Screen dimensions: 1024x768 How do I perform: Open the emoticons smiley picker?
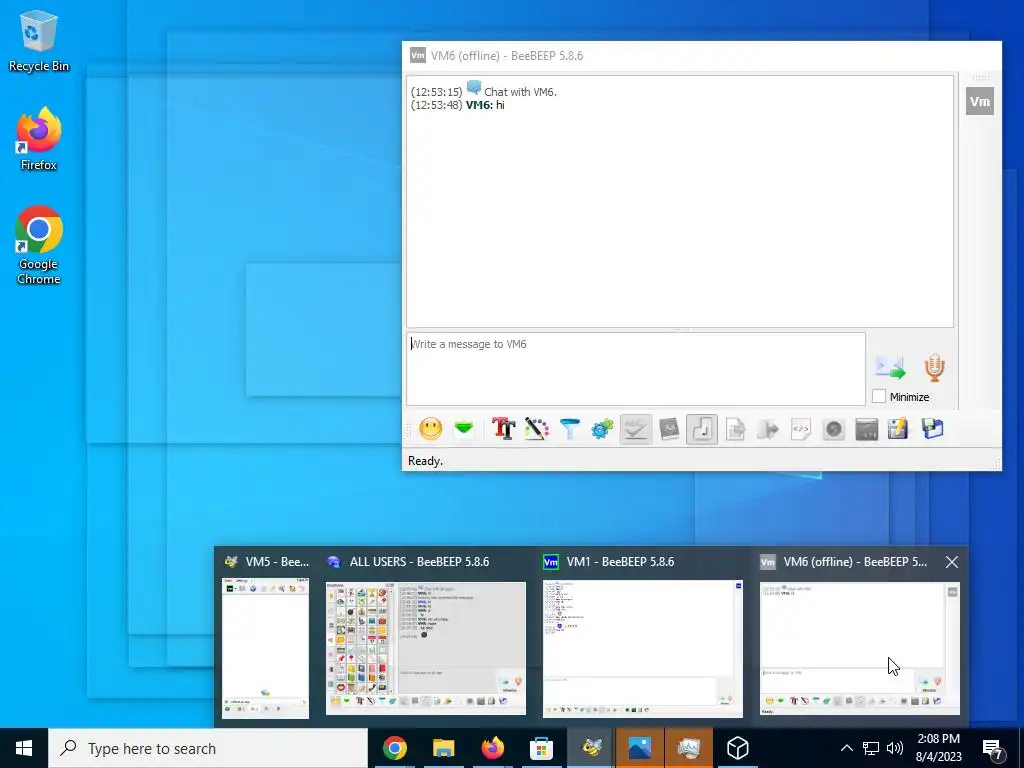430,429
